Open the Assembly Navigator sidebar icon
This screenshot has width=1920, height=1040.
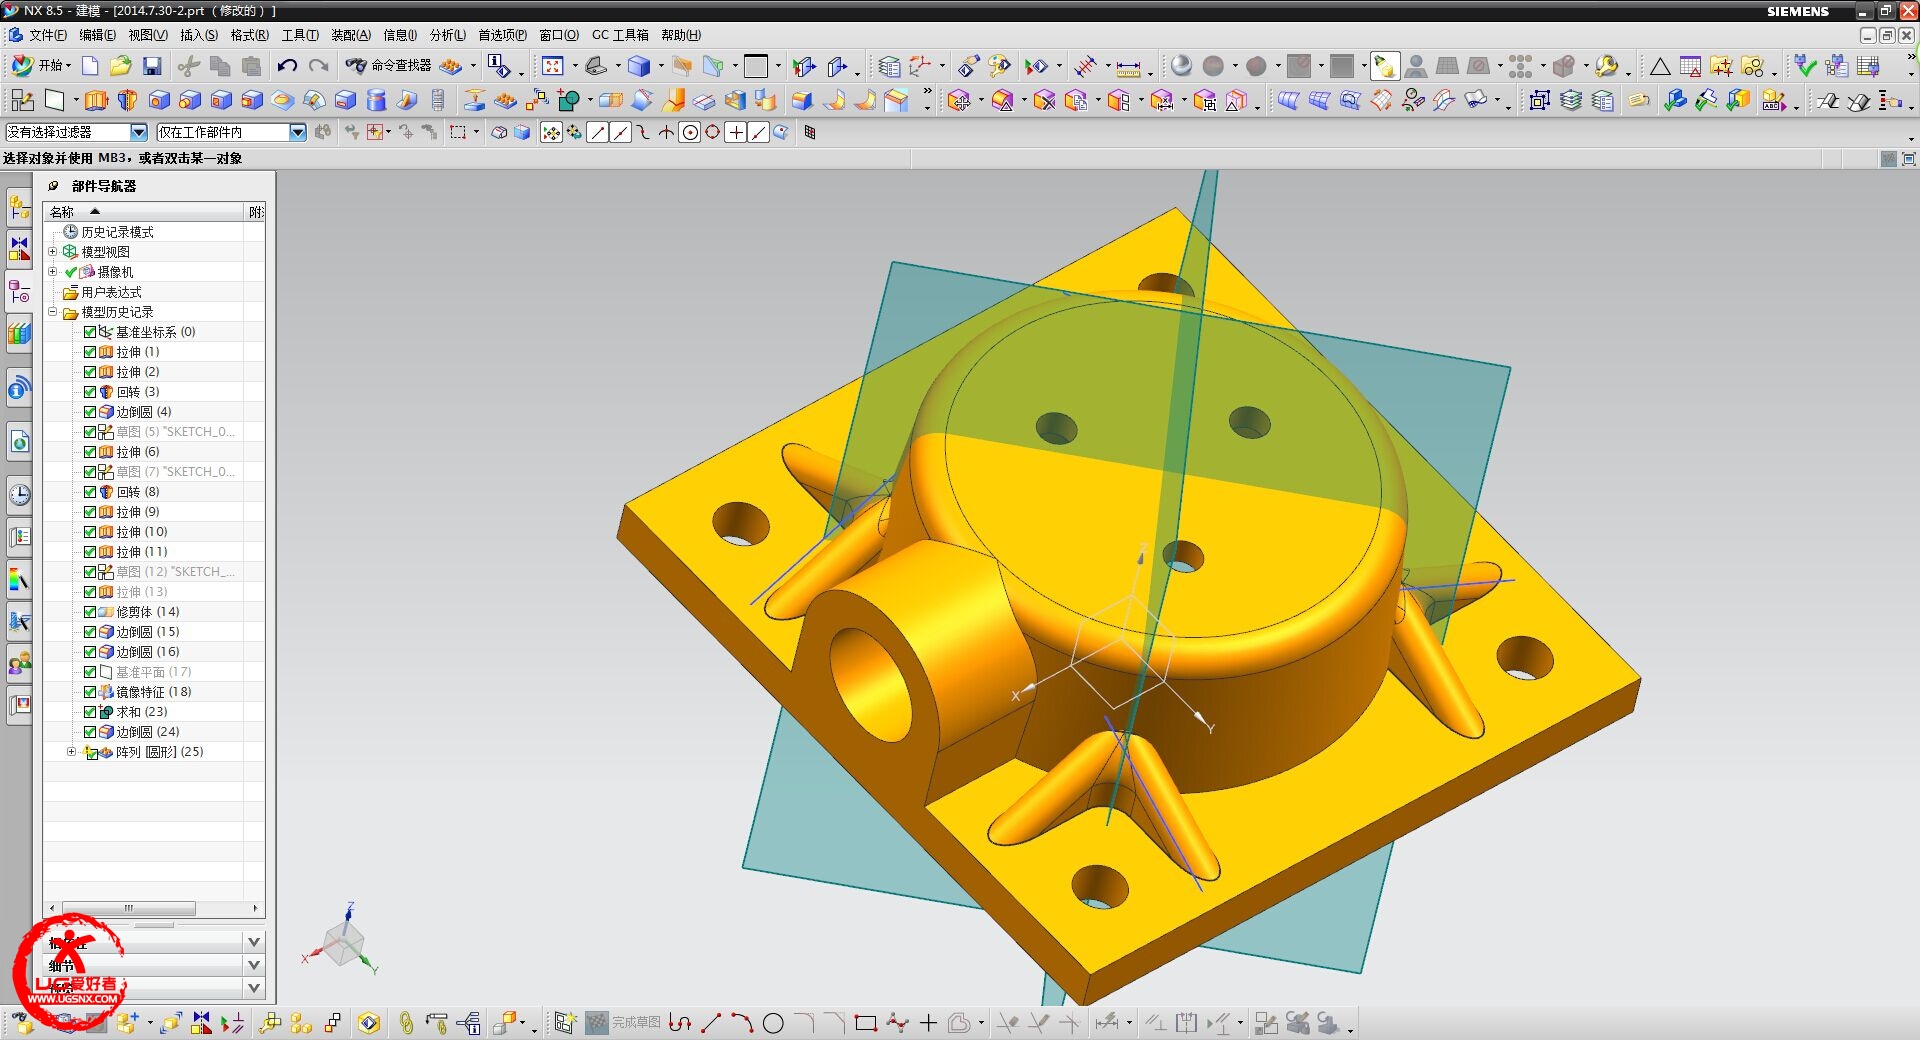coord(19,208)
